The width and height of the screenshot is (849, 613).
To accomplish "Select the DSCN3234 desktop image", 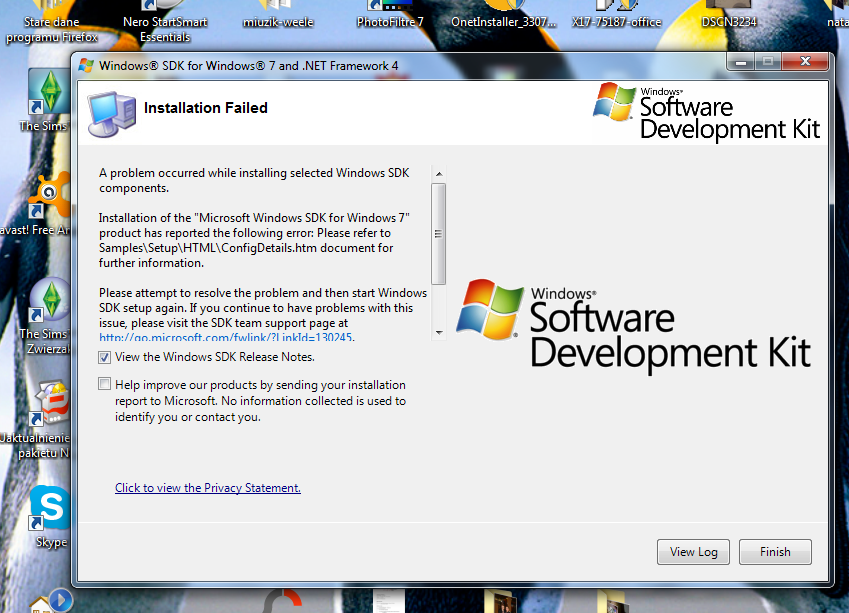I will click(x=729, y=15).
